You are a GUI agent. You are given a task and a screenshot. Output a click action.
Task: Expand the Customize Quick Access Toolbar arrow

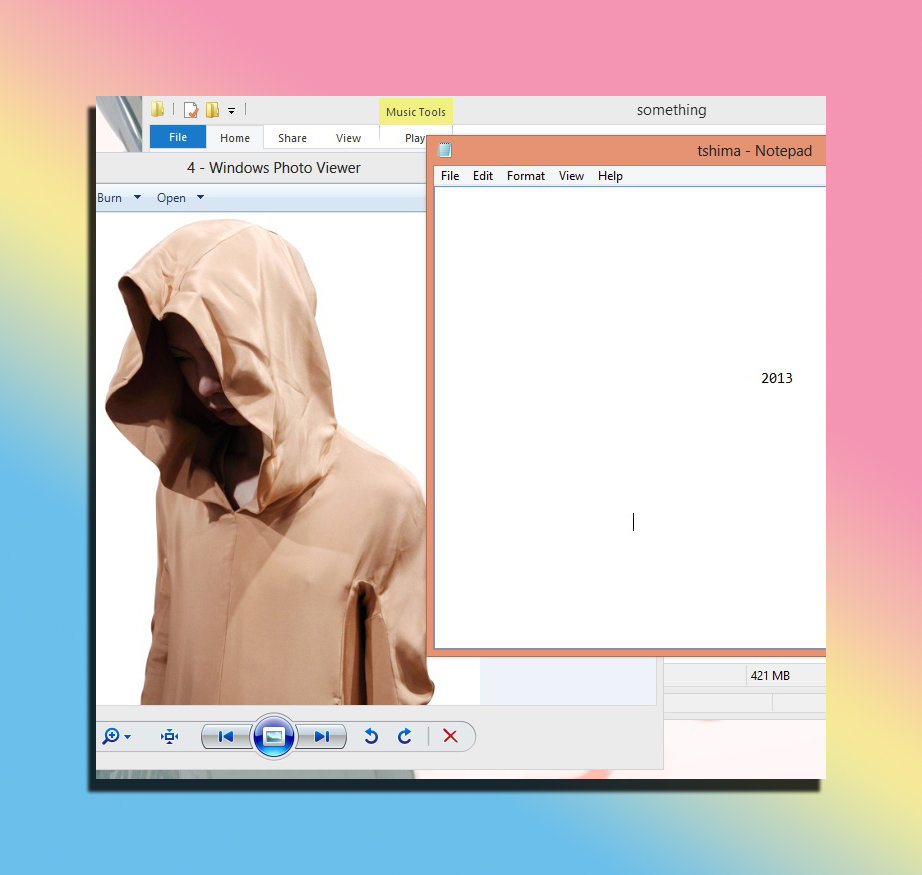(231, 111)
